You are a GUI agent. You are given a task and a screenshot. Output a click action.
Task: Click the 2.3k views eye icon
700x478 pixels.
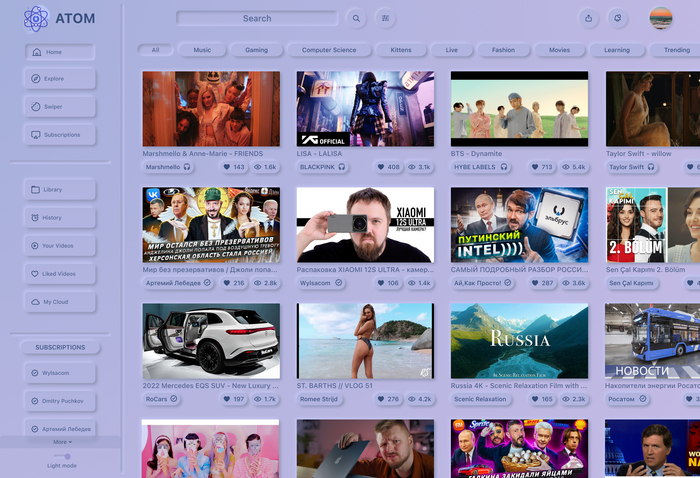566,399
